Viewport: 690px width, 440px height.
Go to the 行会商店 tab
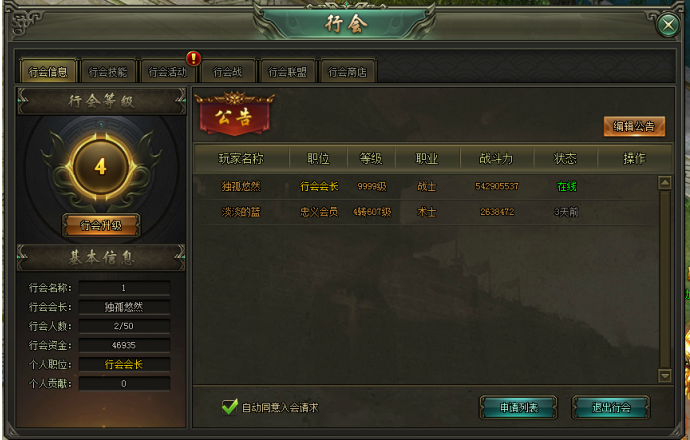[347, 71]
